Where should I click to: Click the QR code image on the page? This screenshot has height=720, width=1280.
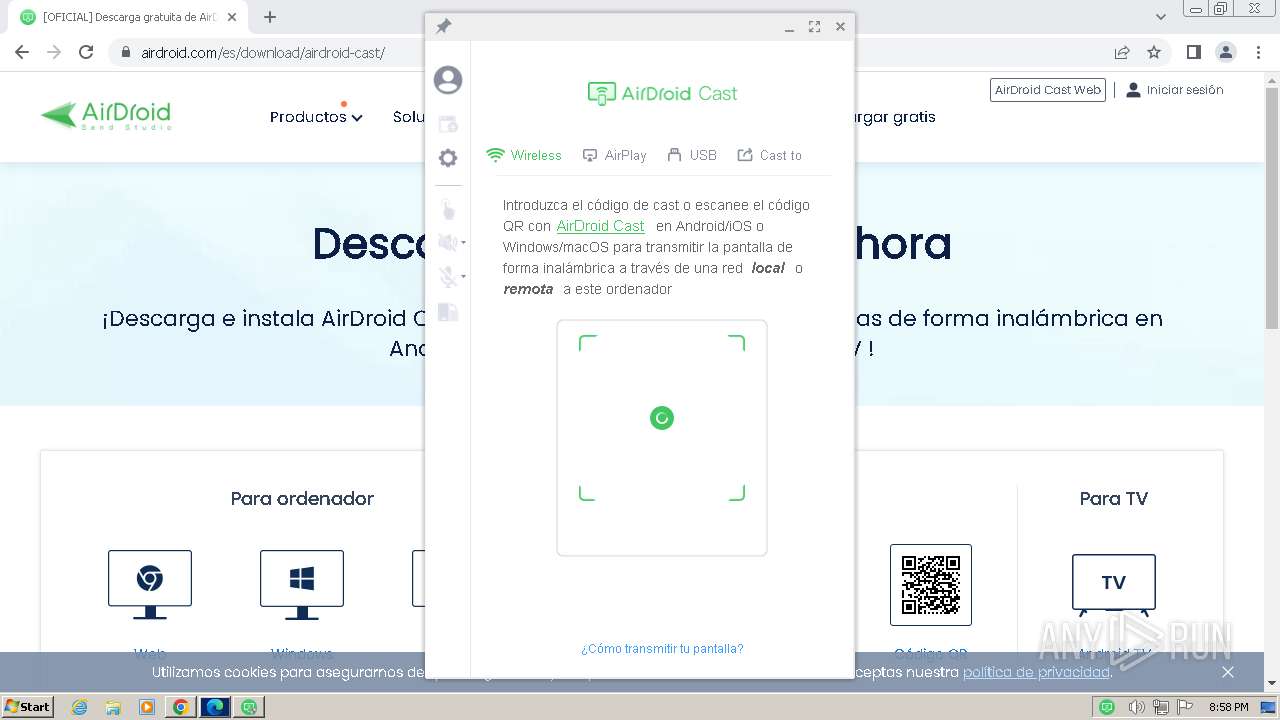[931, 585]
